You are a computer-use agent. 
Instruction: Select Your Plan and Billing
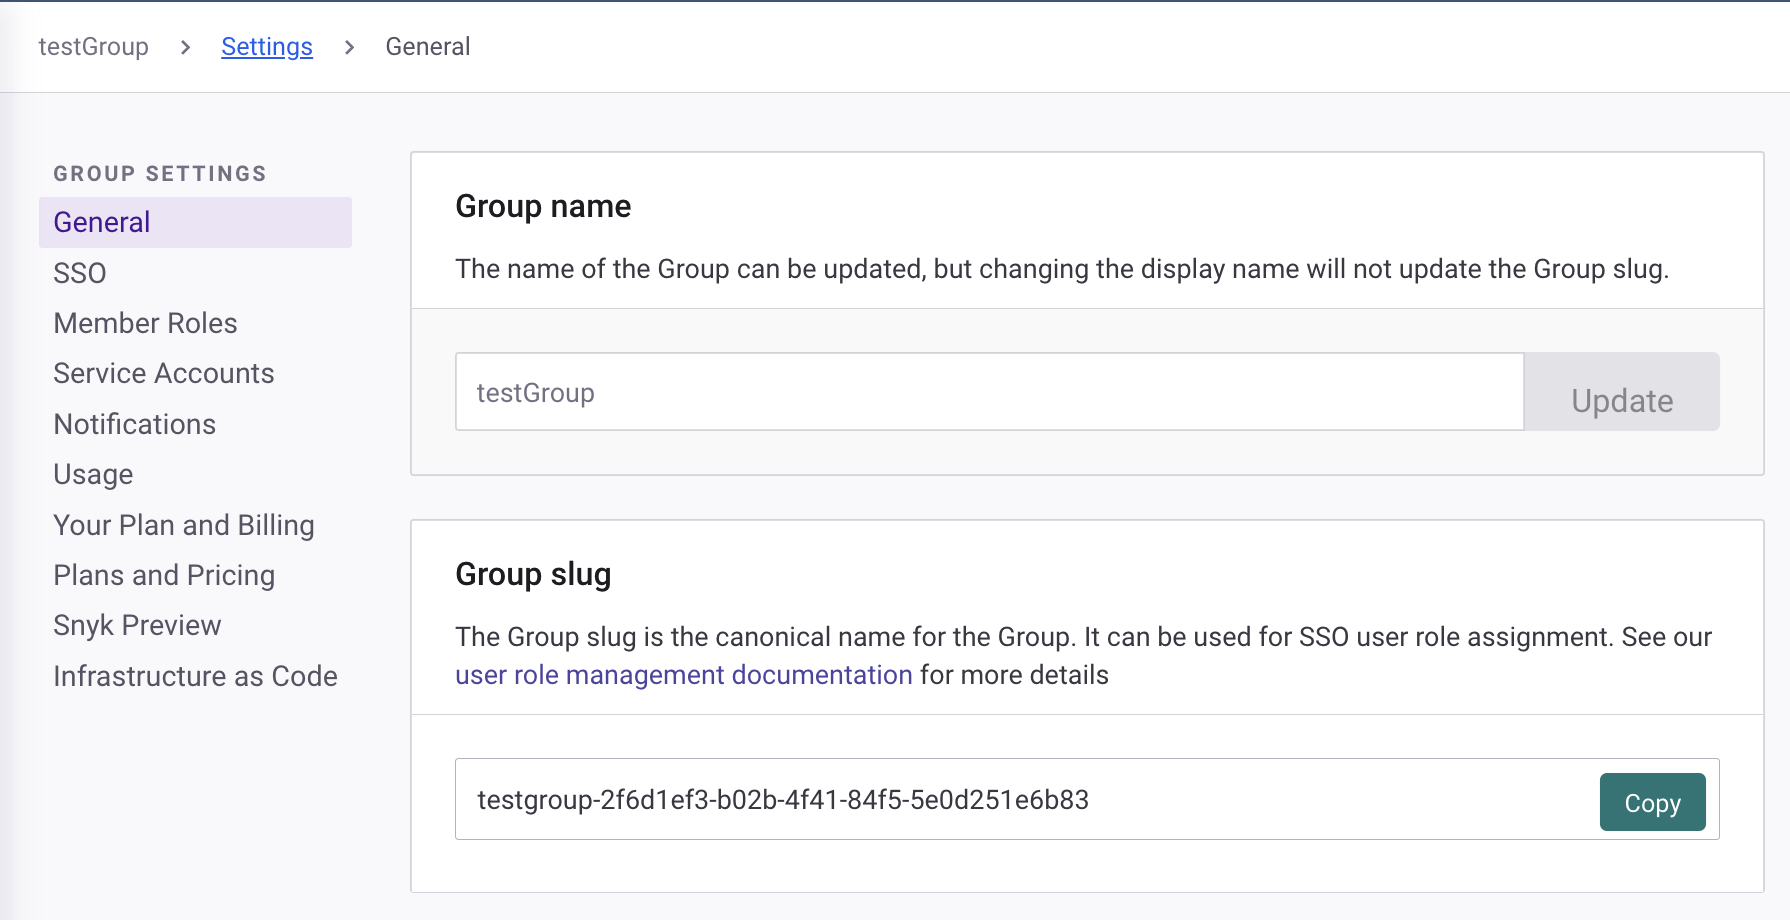183,525
